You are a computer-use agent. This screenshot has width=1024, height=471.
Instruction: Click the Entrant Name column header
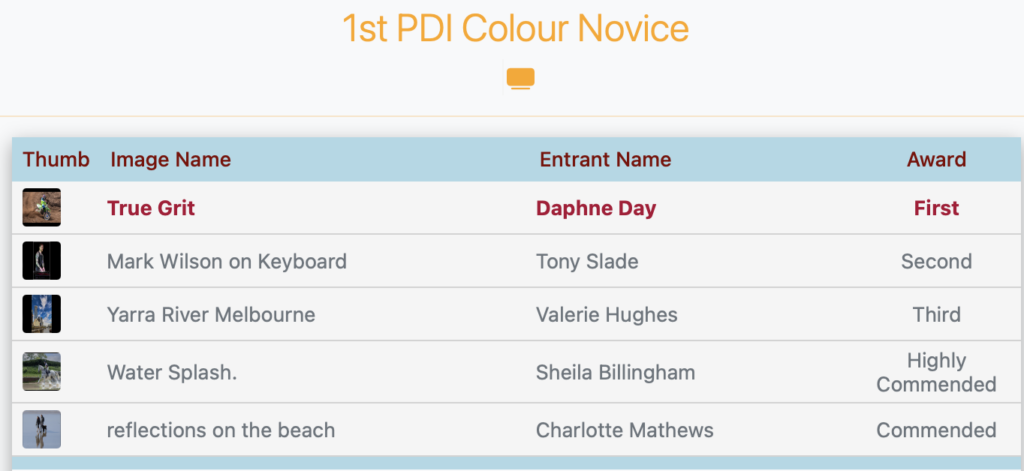point(605,159)
